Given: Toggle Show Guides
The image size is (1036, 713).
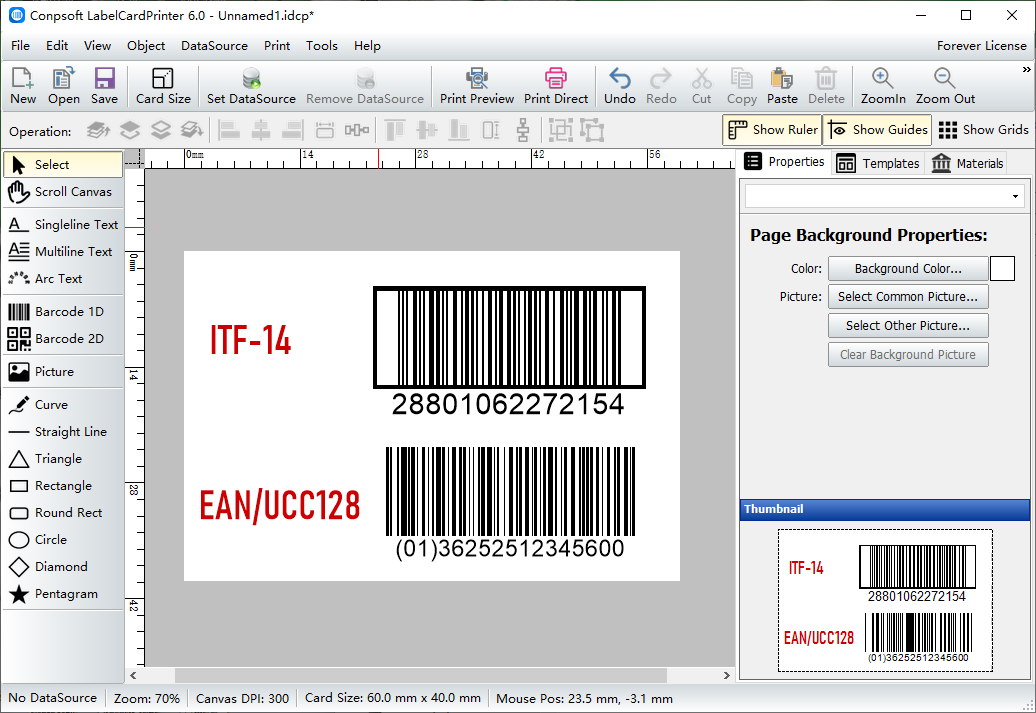Looking at the screenshot, I should tap(877, 130).
